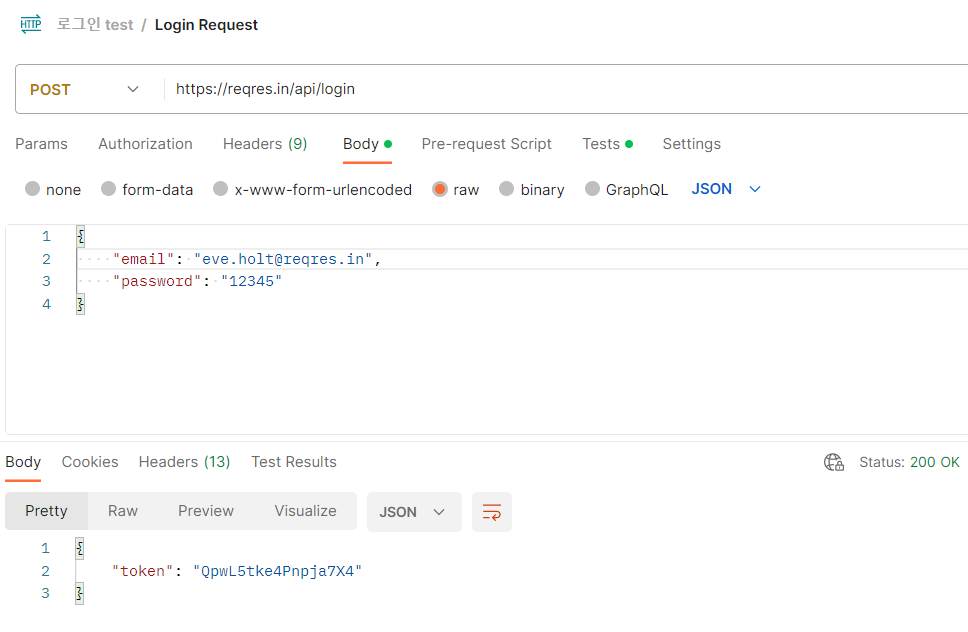Image resolution: width=968 pixels, height=632 pixels.
Task: Click the 로그인 test collection breadcrumb
Action: click(x=95, y=25)
